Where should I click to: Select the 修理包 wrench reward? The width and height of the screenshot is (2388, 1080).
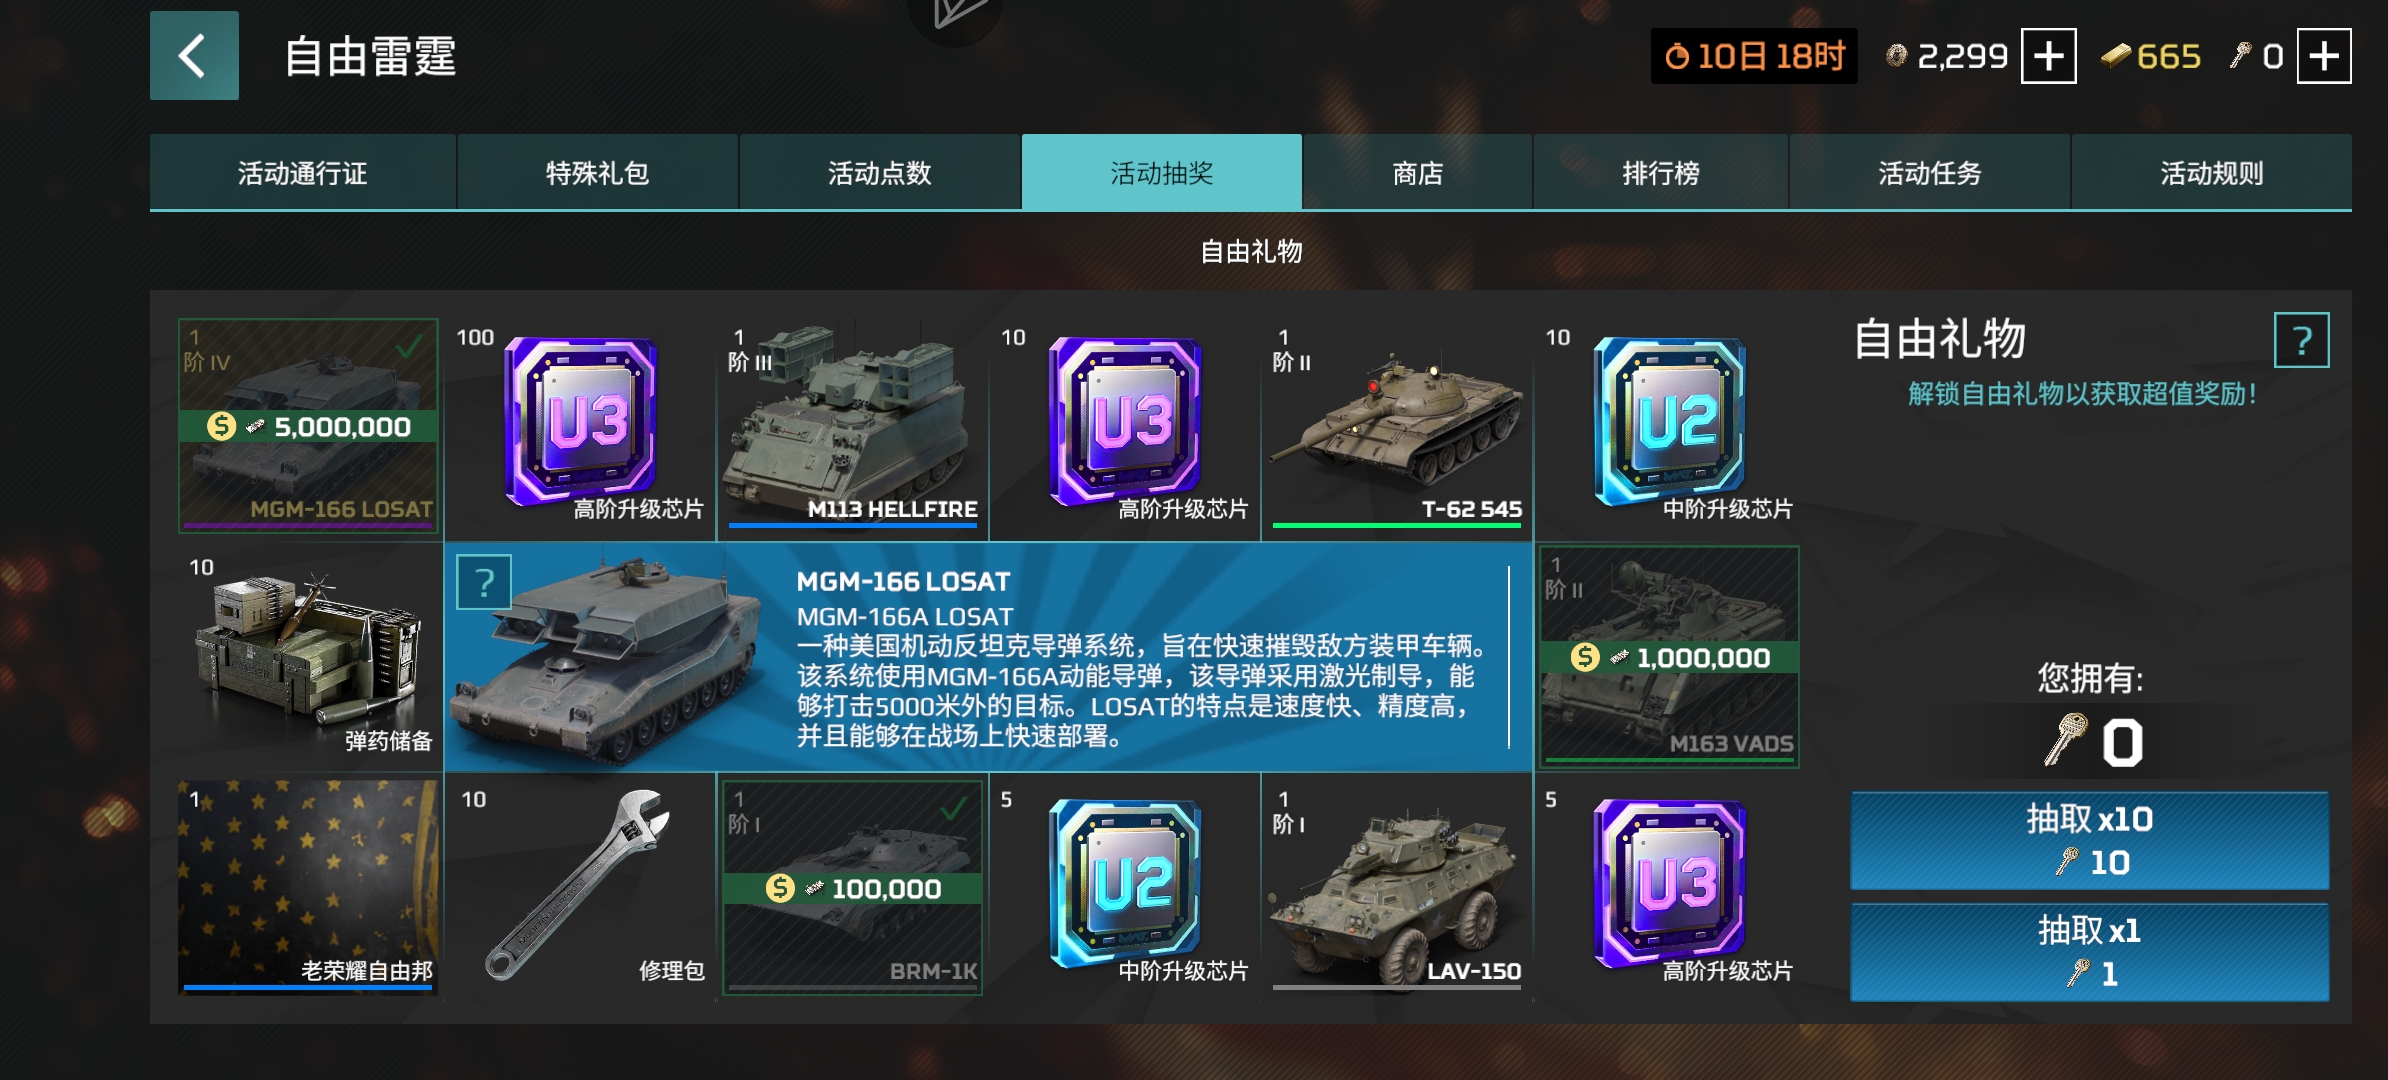point(580,887)
